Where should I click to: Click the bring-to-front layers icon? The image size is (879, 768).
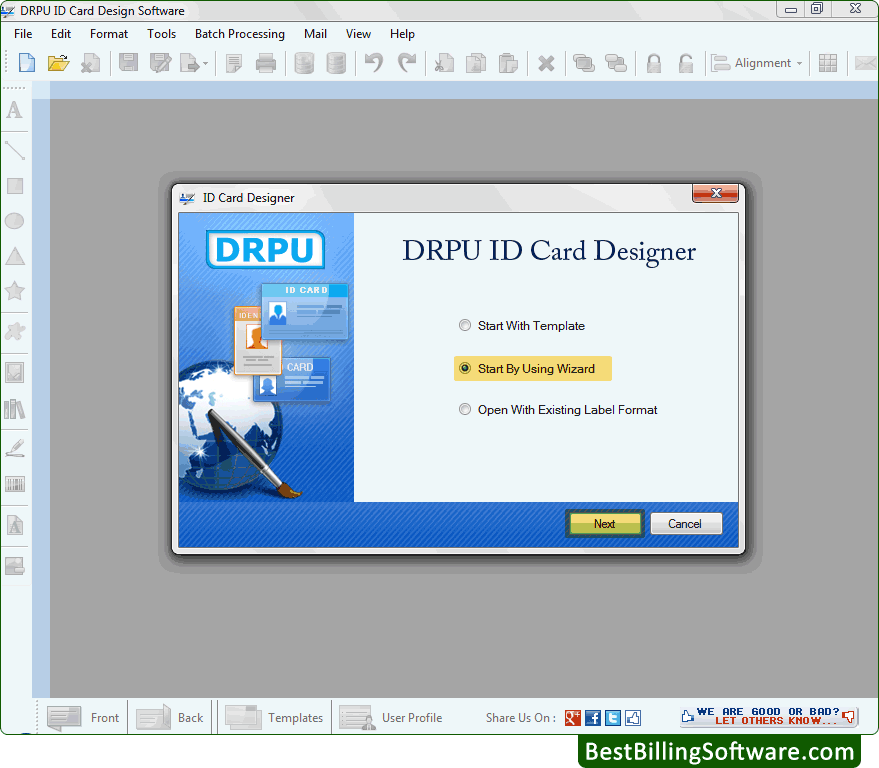[x=584, y=63]
